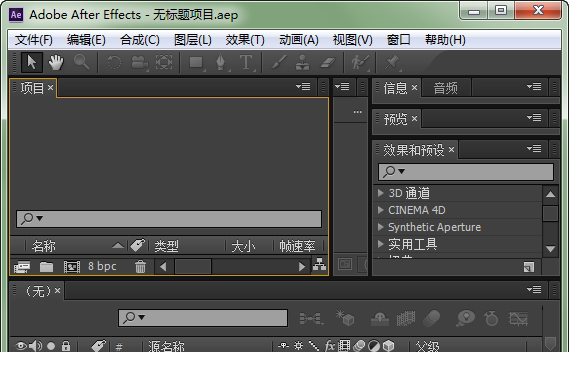Open the 合成(C) menu

[140, 40]
